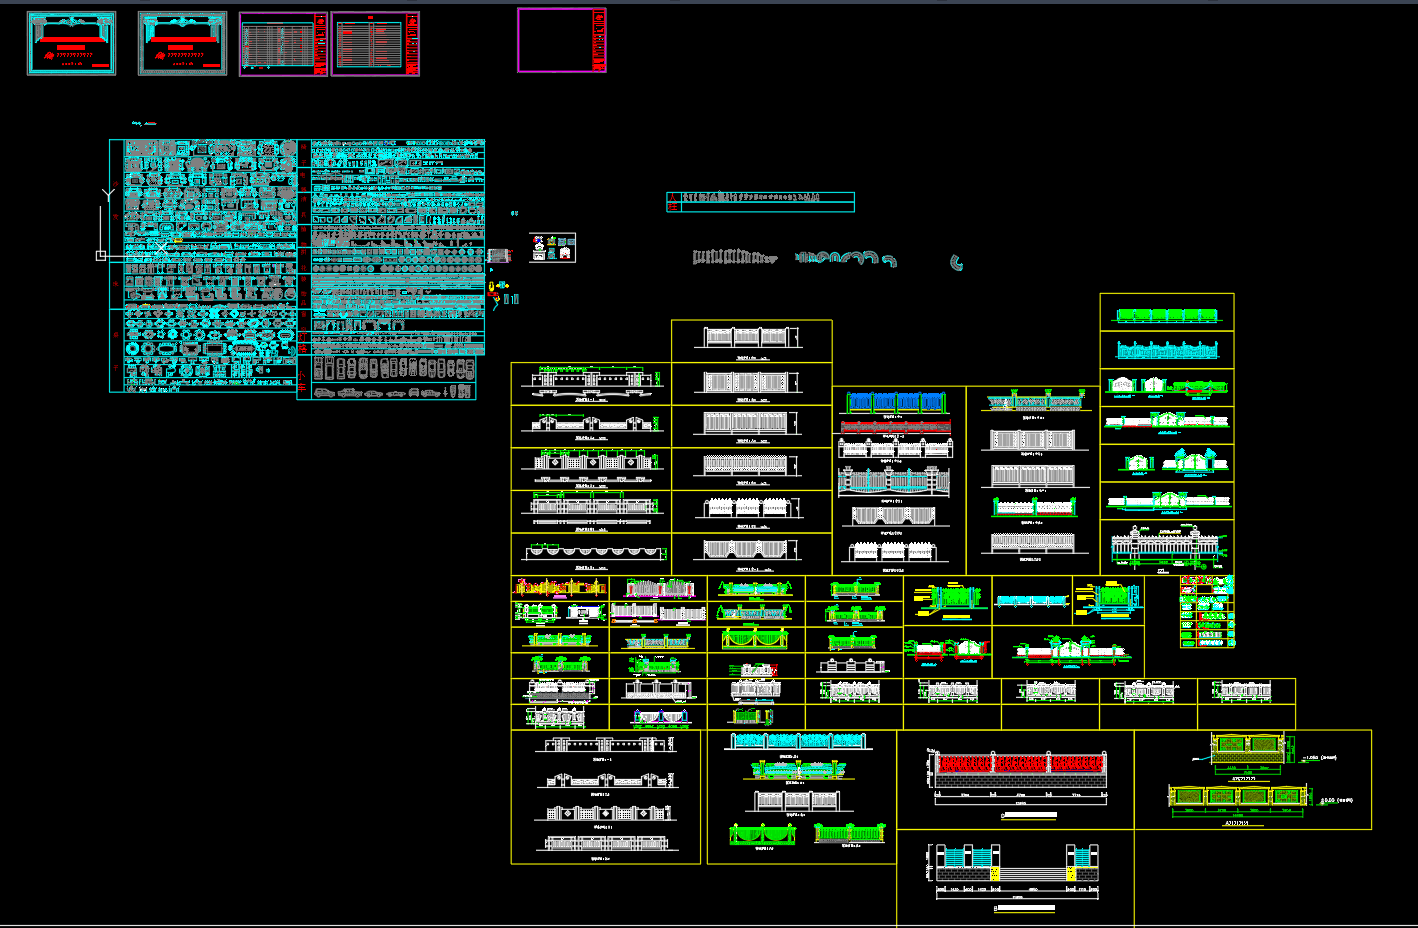Select the empty magenta-bordered drawing frame
The width and height of the screenshot is (1418, 928).
561,40
